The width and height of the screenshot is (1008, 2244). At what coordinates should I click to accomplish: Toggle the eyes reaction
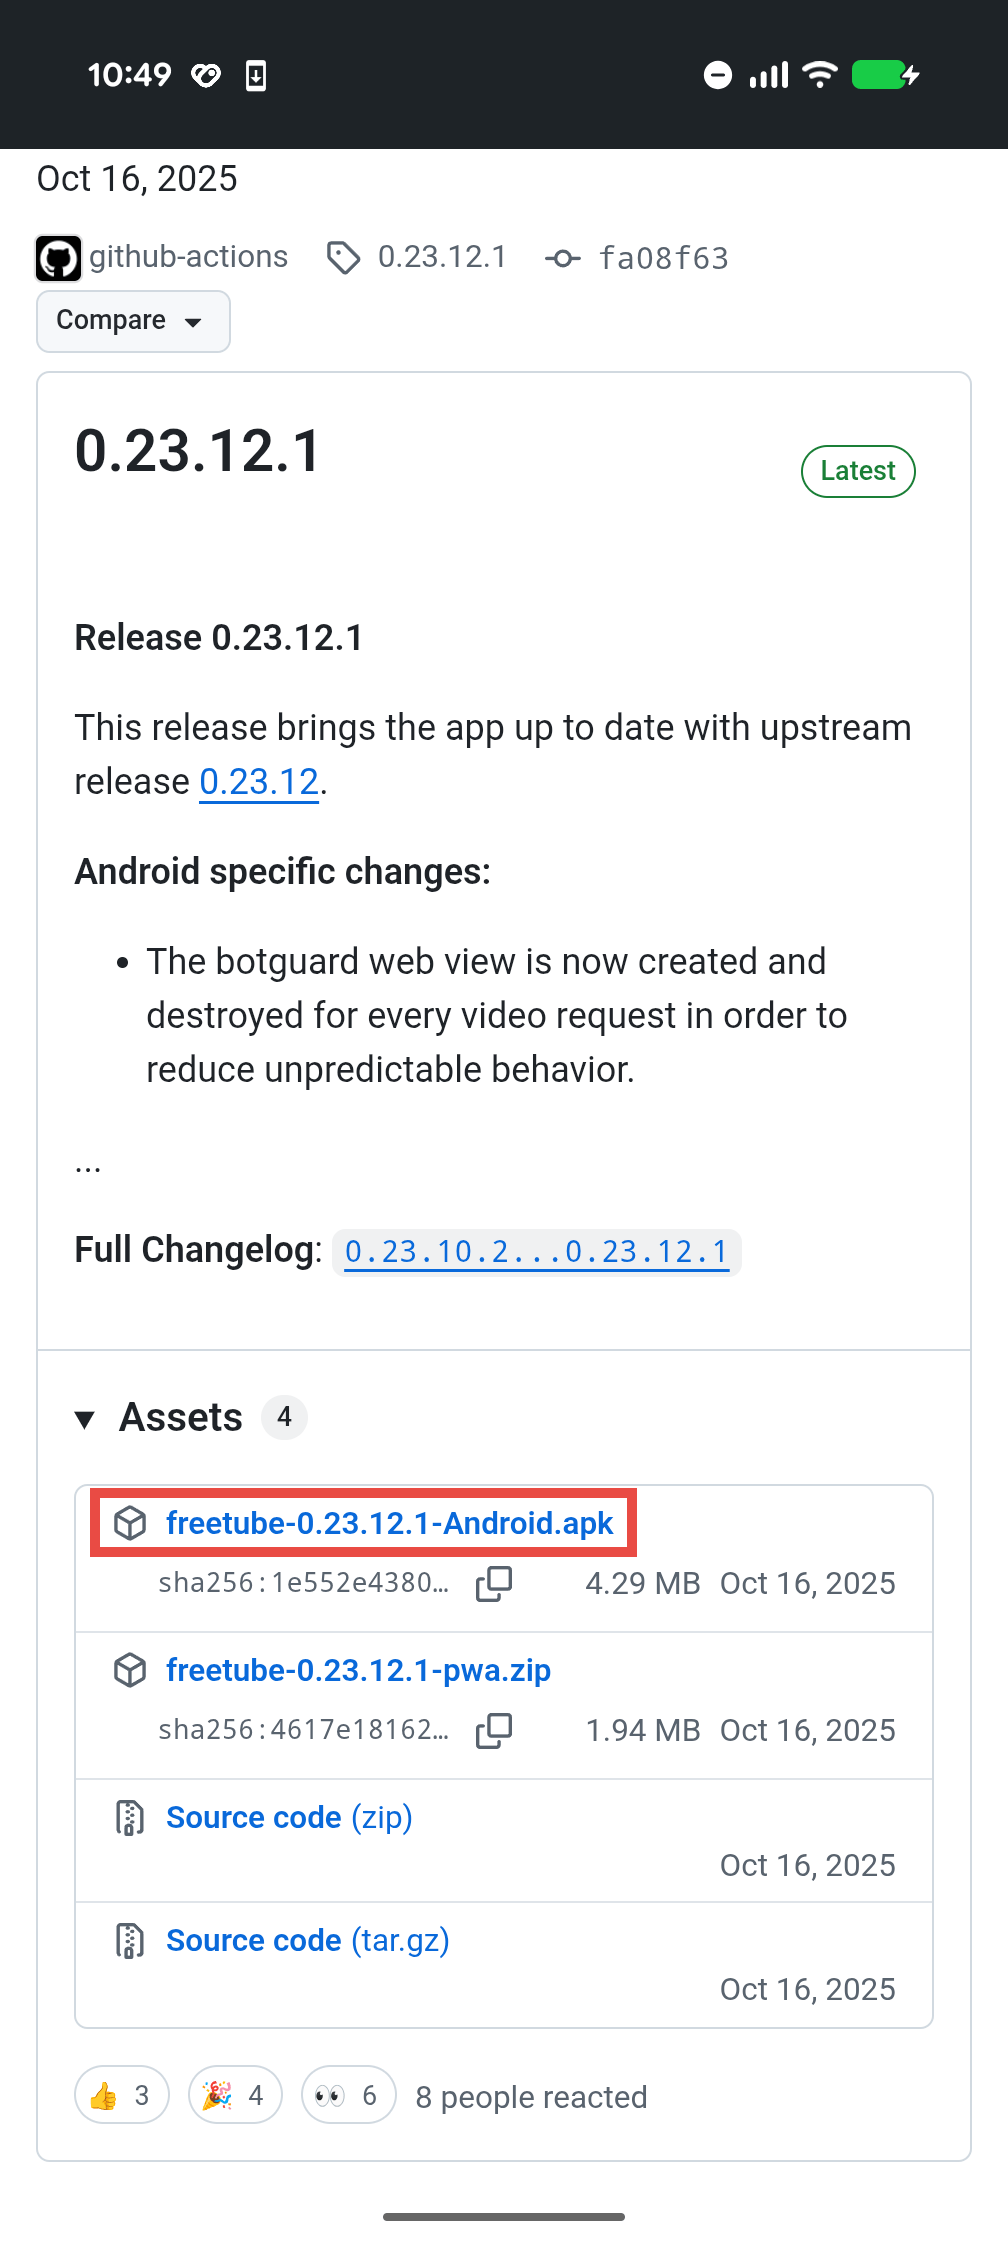(x=348, y=2095)
